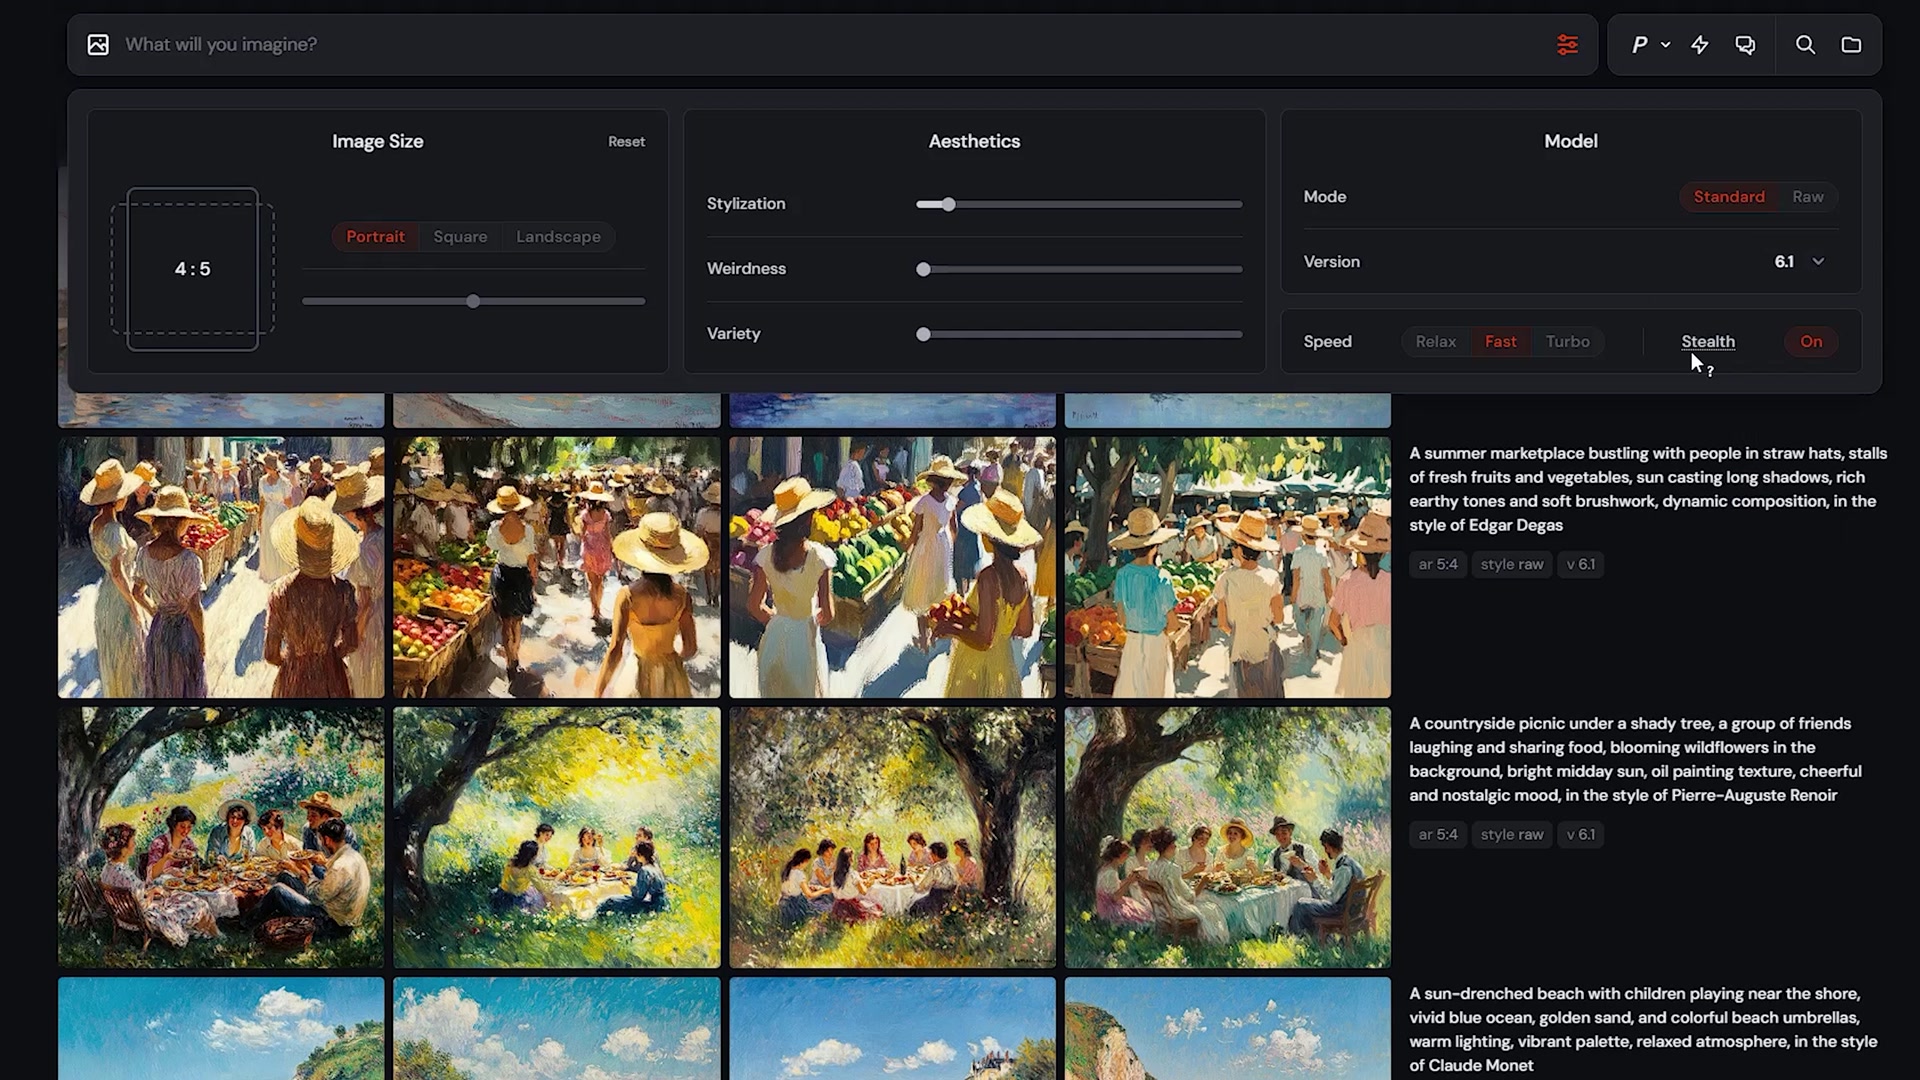Select Square orientation

point(460,237)
